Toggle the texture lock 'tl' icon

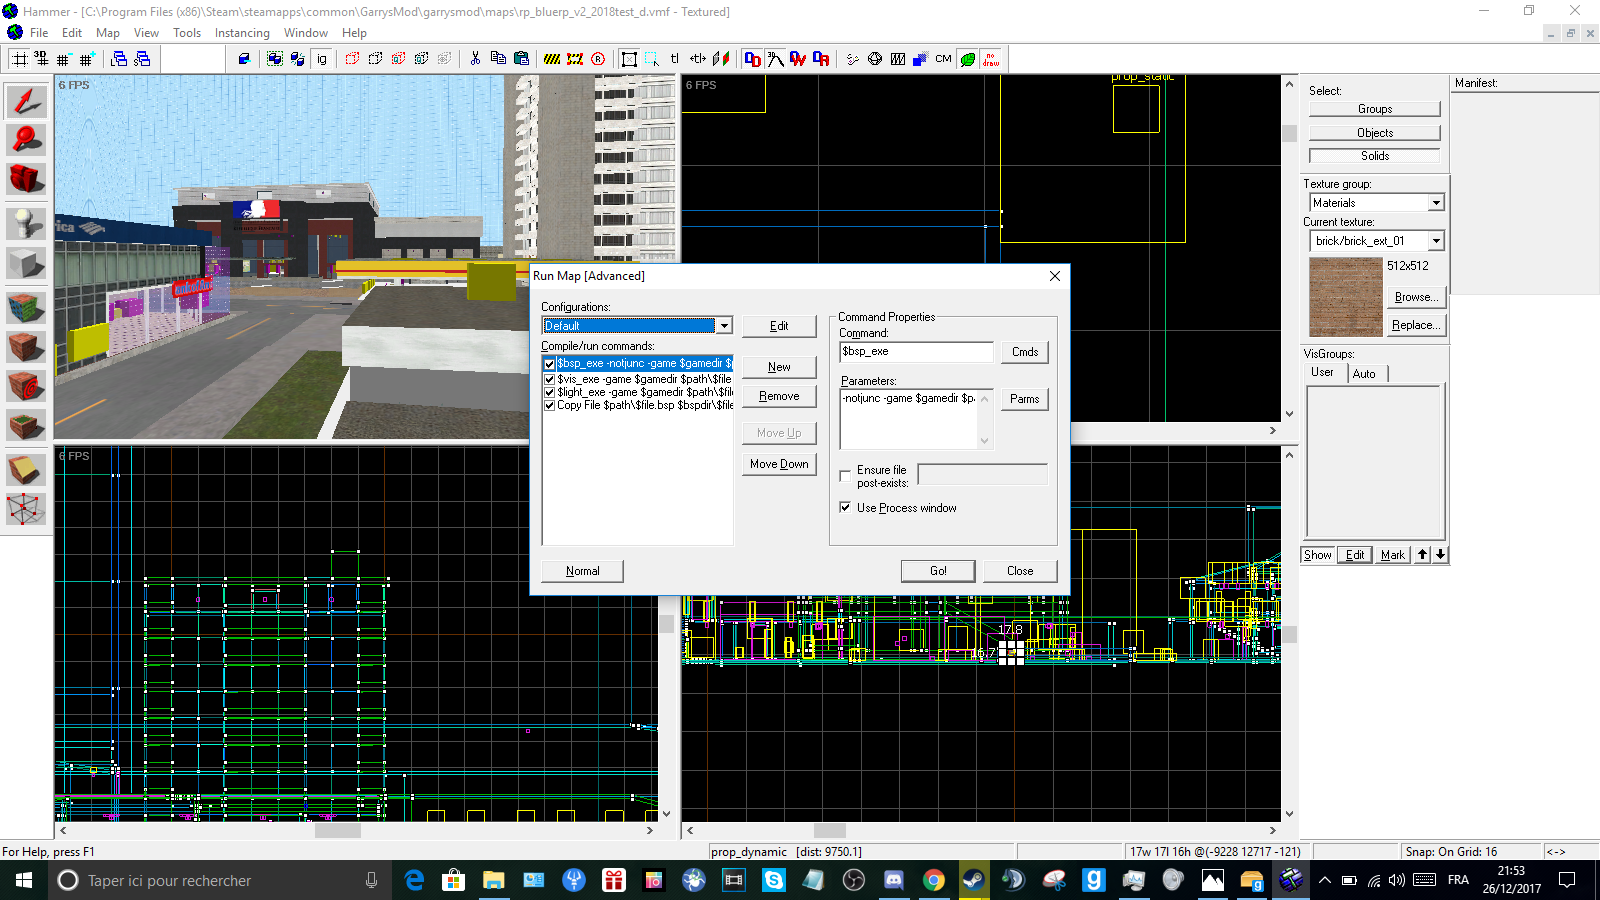click(x=675, y=59)
